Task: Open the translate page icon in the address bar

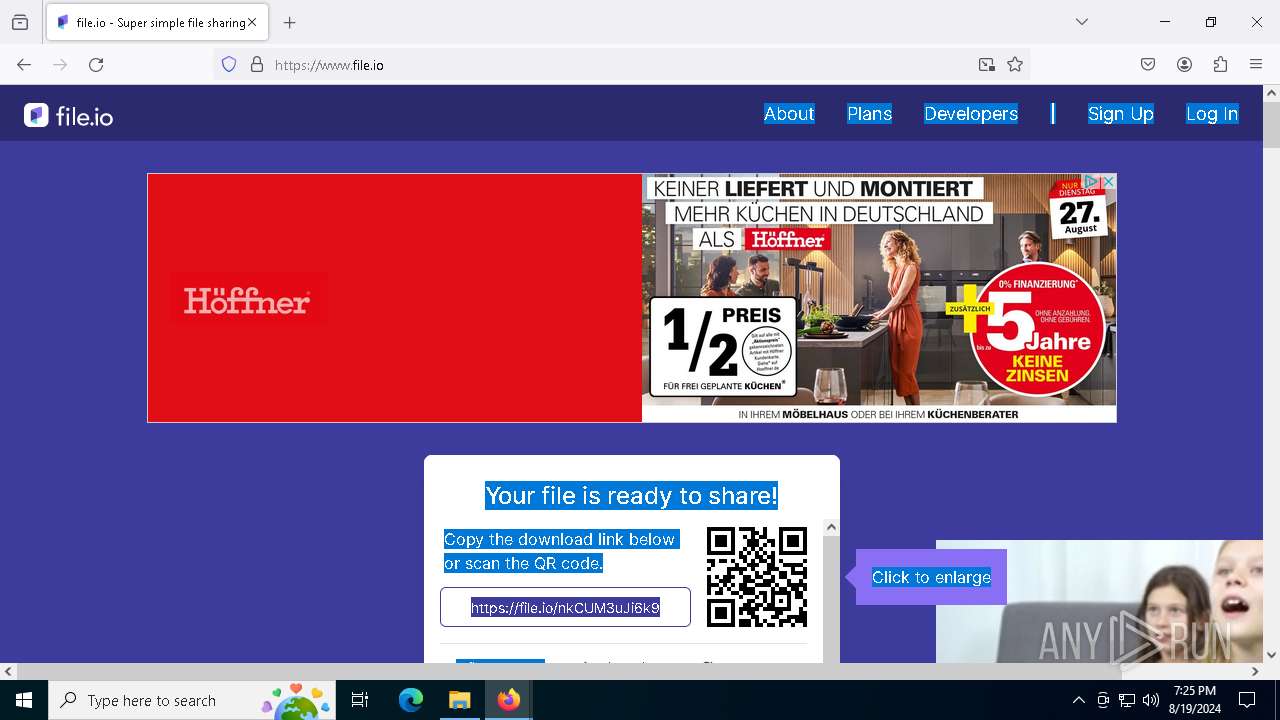Action: tap(987, 65)
